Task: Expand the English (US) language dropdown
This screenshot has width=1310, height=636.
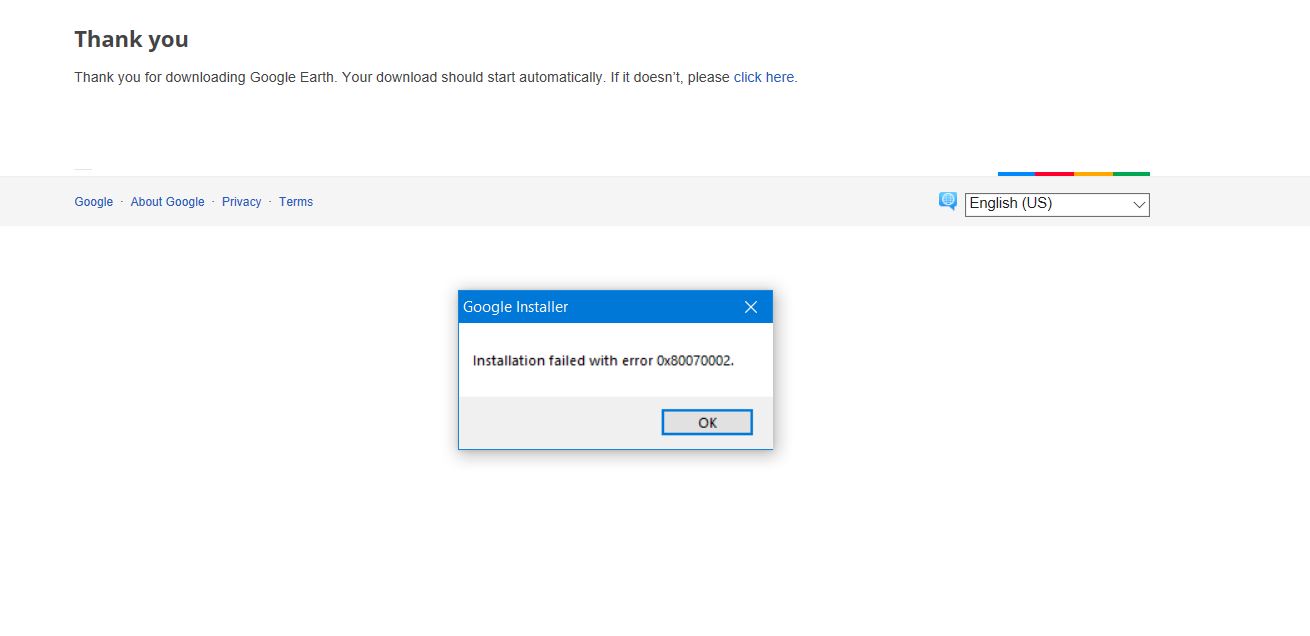Action: pyautogui.click(x=1057, y=204)
